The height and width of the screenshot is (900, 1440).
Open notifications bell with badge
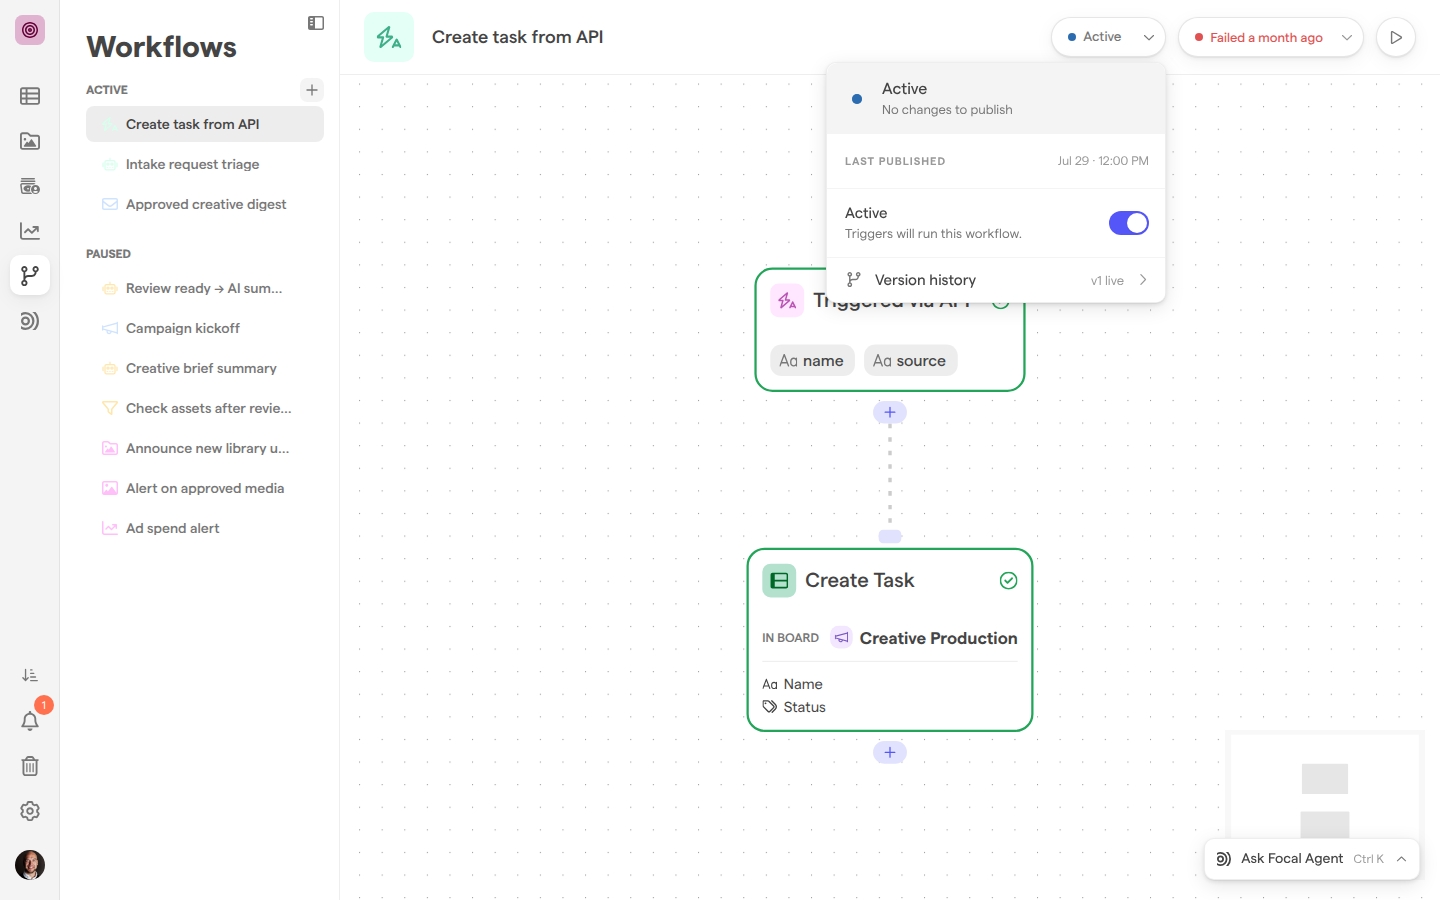[30, 721]
